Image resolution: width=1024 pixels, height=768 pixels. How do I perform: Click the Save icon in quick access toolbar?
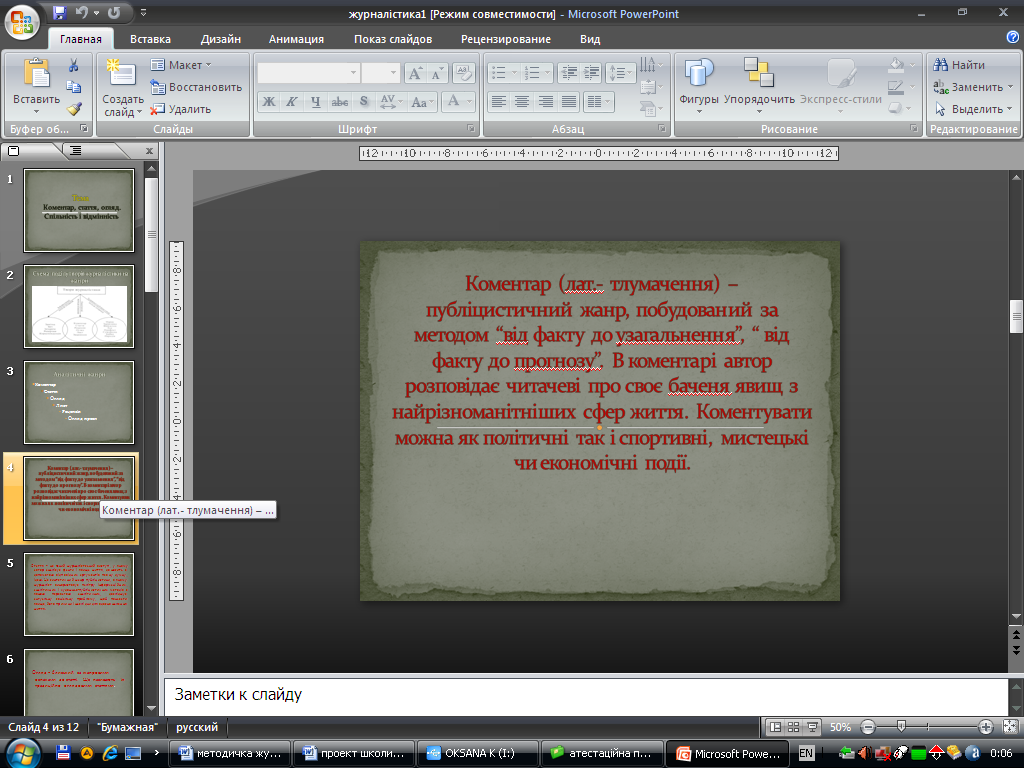(59, 14)
